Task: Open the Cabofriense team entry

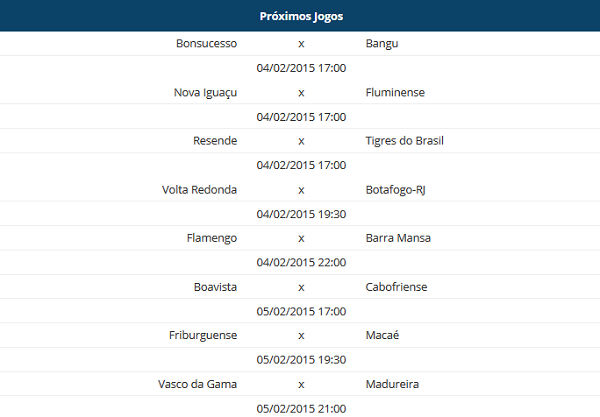Action: pyautogui.click(x=396, y=287)
